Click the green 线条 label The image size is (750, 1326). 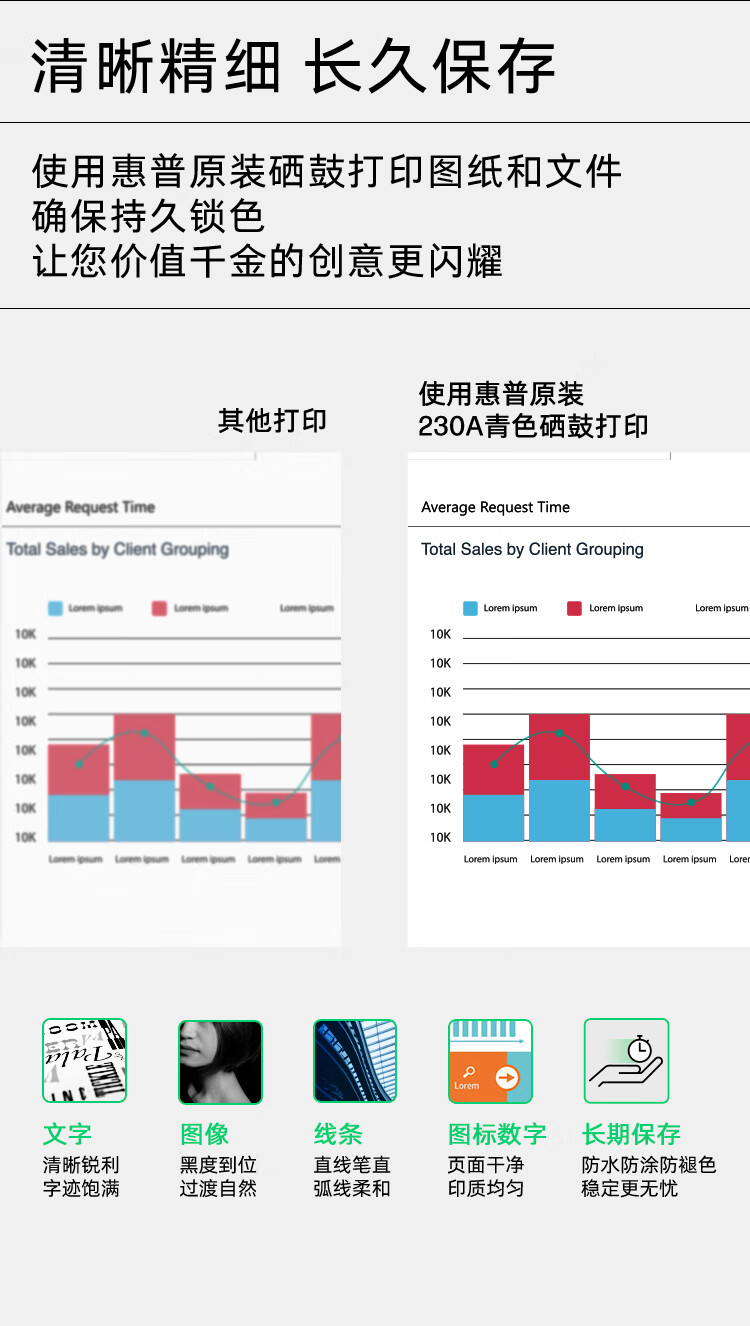point(338,1134)
